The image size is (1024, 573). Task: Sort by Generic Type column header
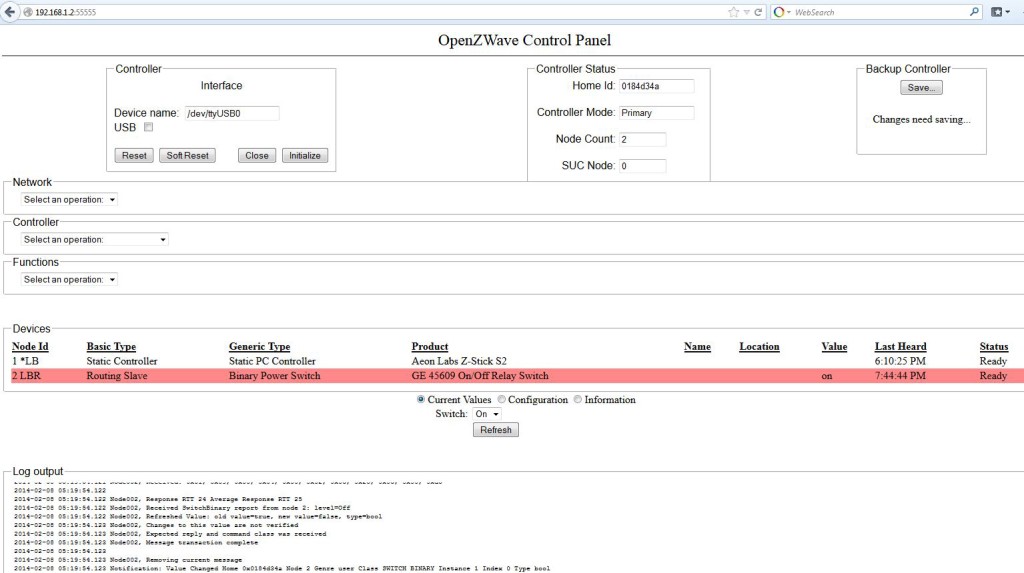pos(259,346)
